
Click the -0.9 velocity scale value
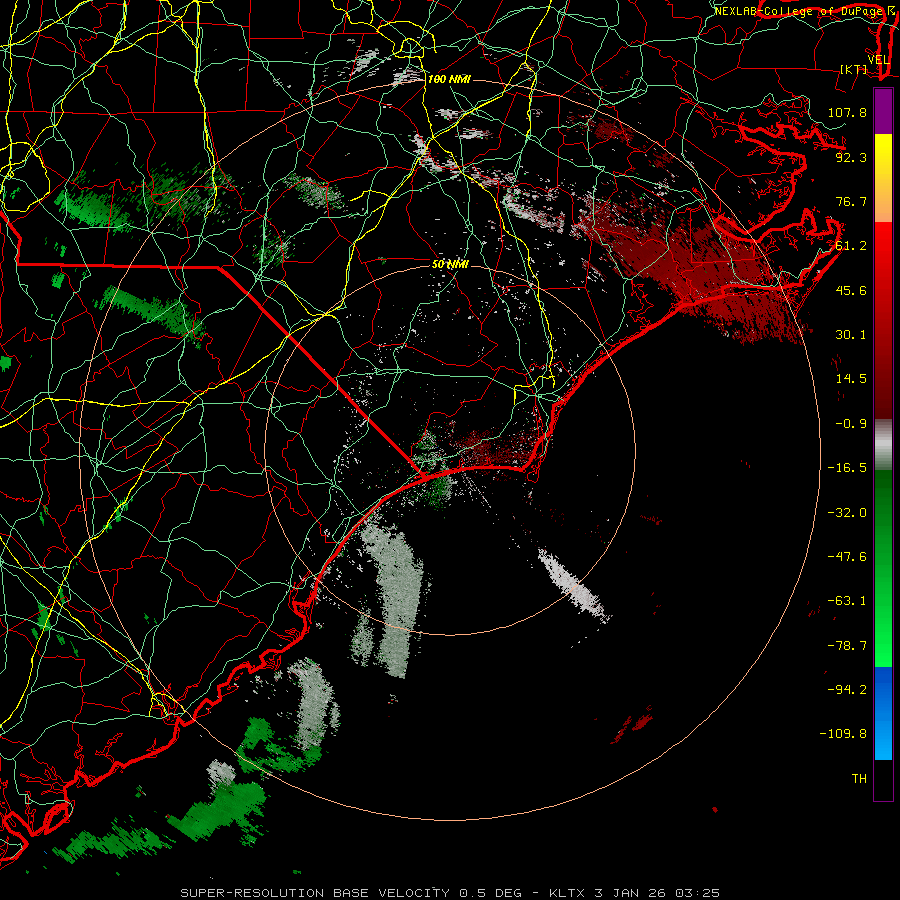851,424
